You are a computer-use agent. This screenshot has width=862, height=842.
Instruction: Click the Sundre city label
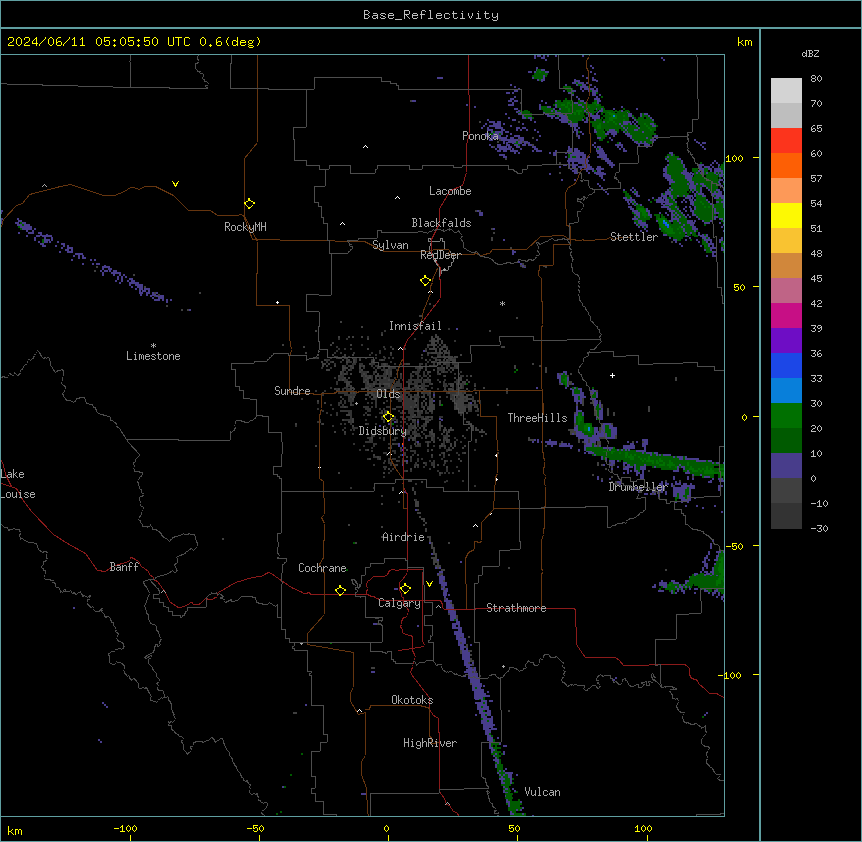[292, 391]
